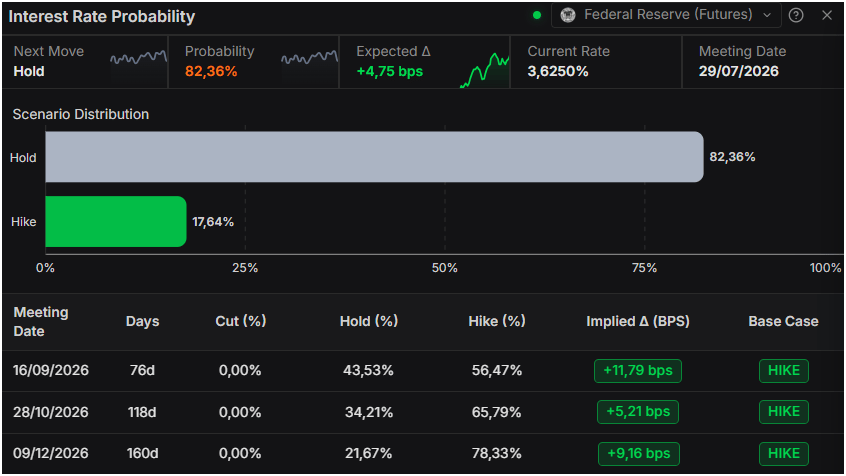Sort by the Cut (%) column header
This screenshot has width=846, height=476.
[241, 322]
